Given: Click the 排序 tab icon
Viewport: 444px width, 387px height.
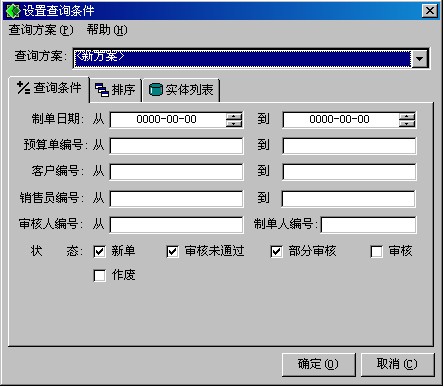Looking at the screenshot, I should tap(102, 90).
